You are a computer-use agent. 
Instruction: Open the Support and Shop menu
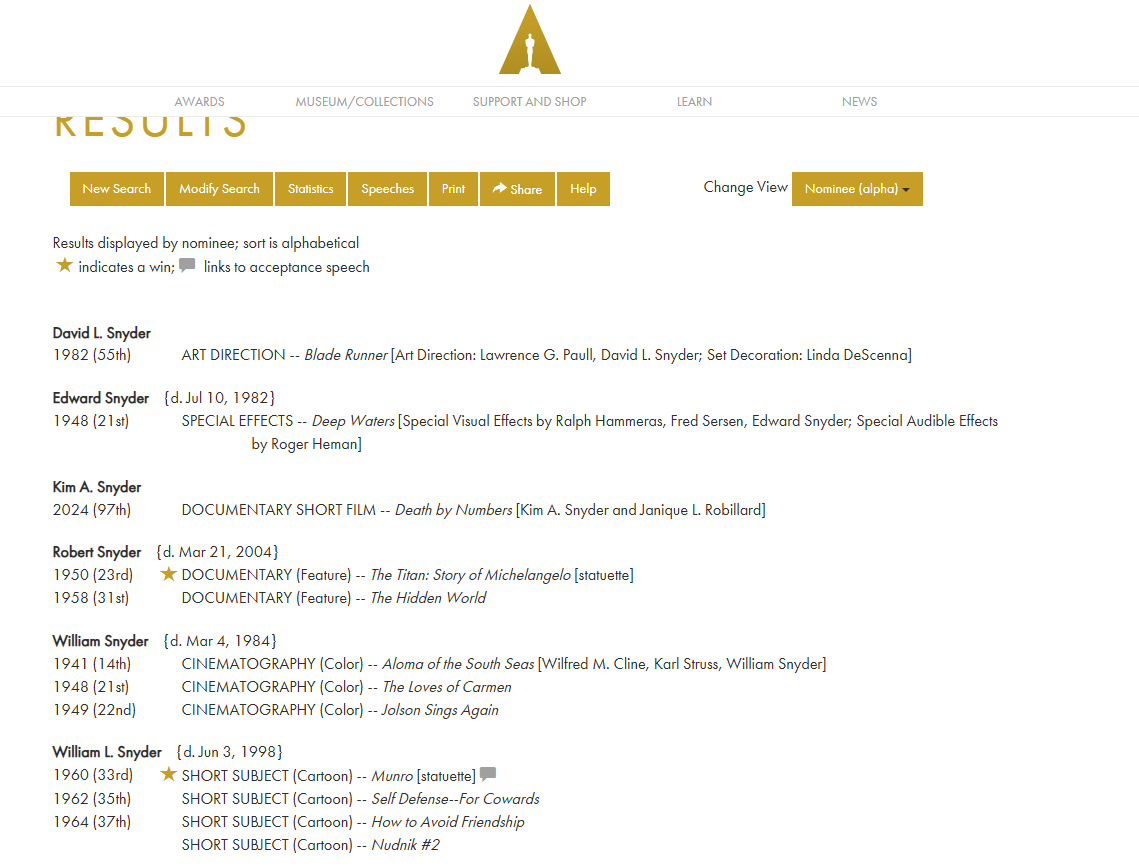pyautogui.click(x=530, y=102)
